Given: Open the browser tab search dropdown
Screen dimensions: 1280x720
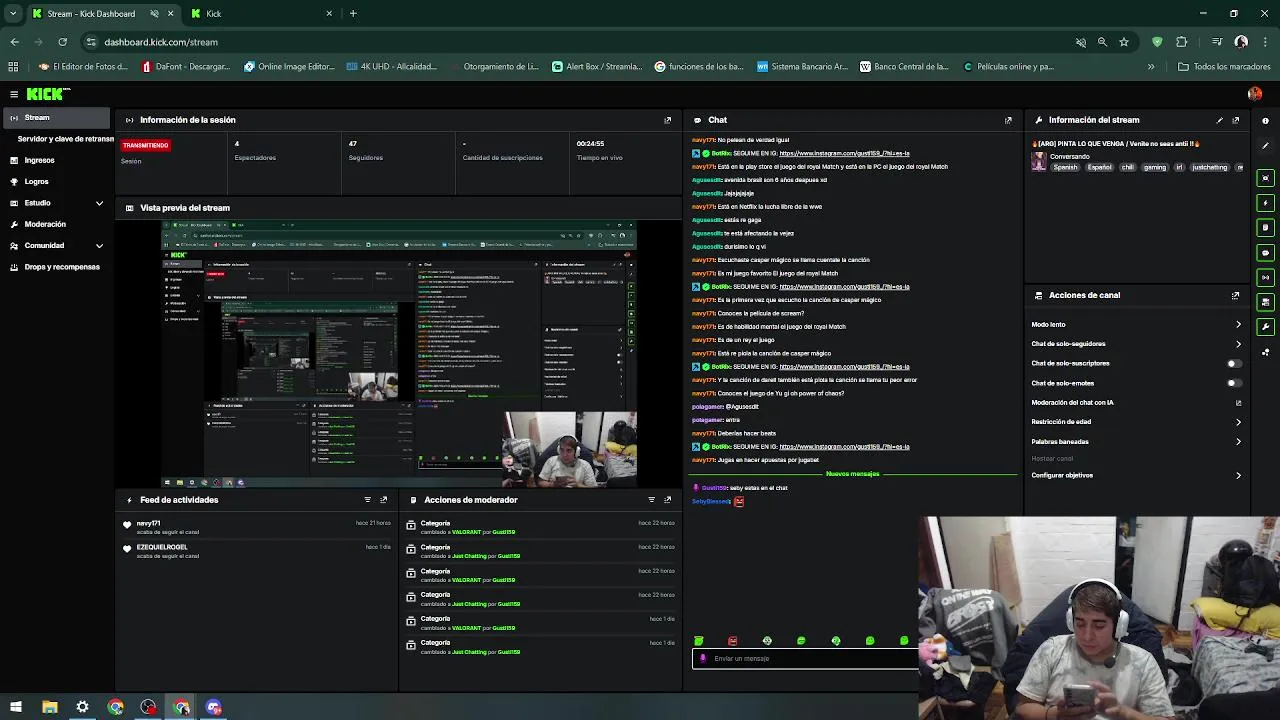Looking at the screenshot, I should pyautogui.click(x=13, y=14).
